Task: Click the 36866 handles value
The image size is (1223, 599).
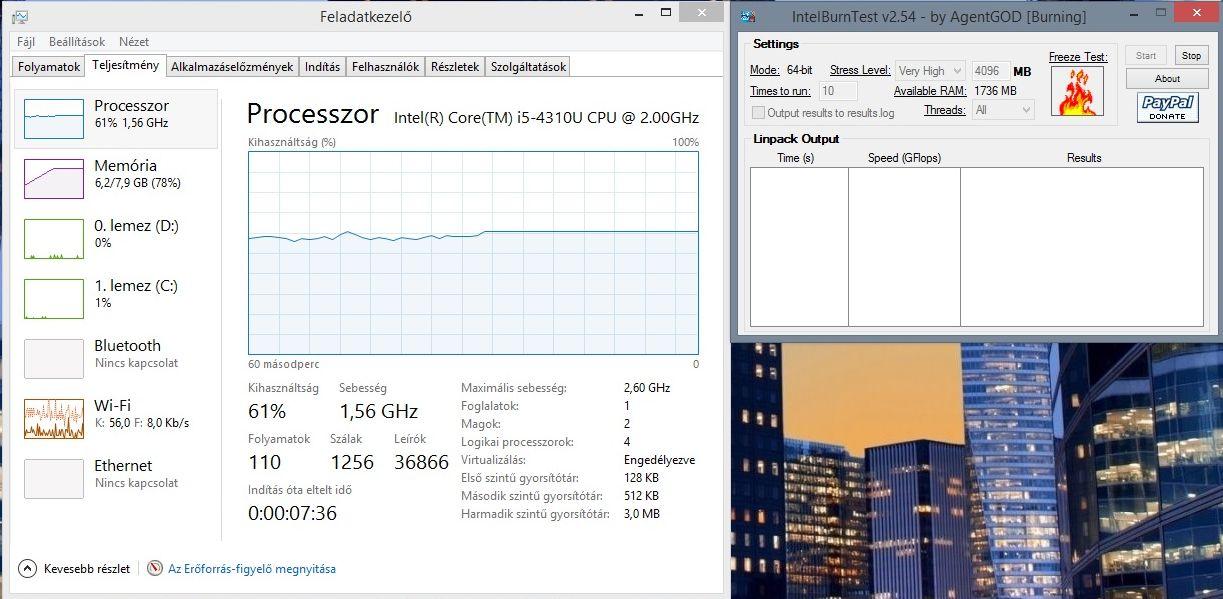Action: [x=421, y=462]
